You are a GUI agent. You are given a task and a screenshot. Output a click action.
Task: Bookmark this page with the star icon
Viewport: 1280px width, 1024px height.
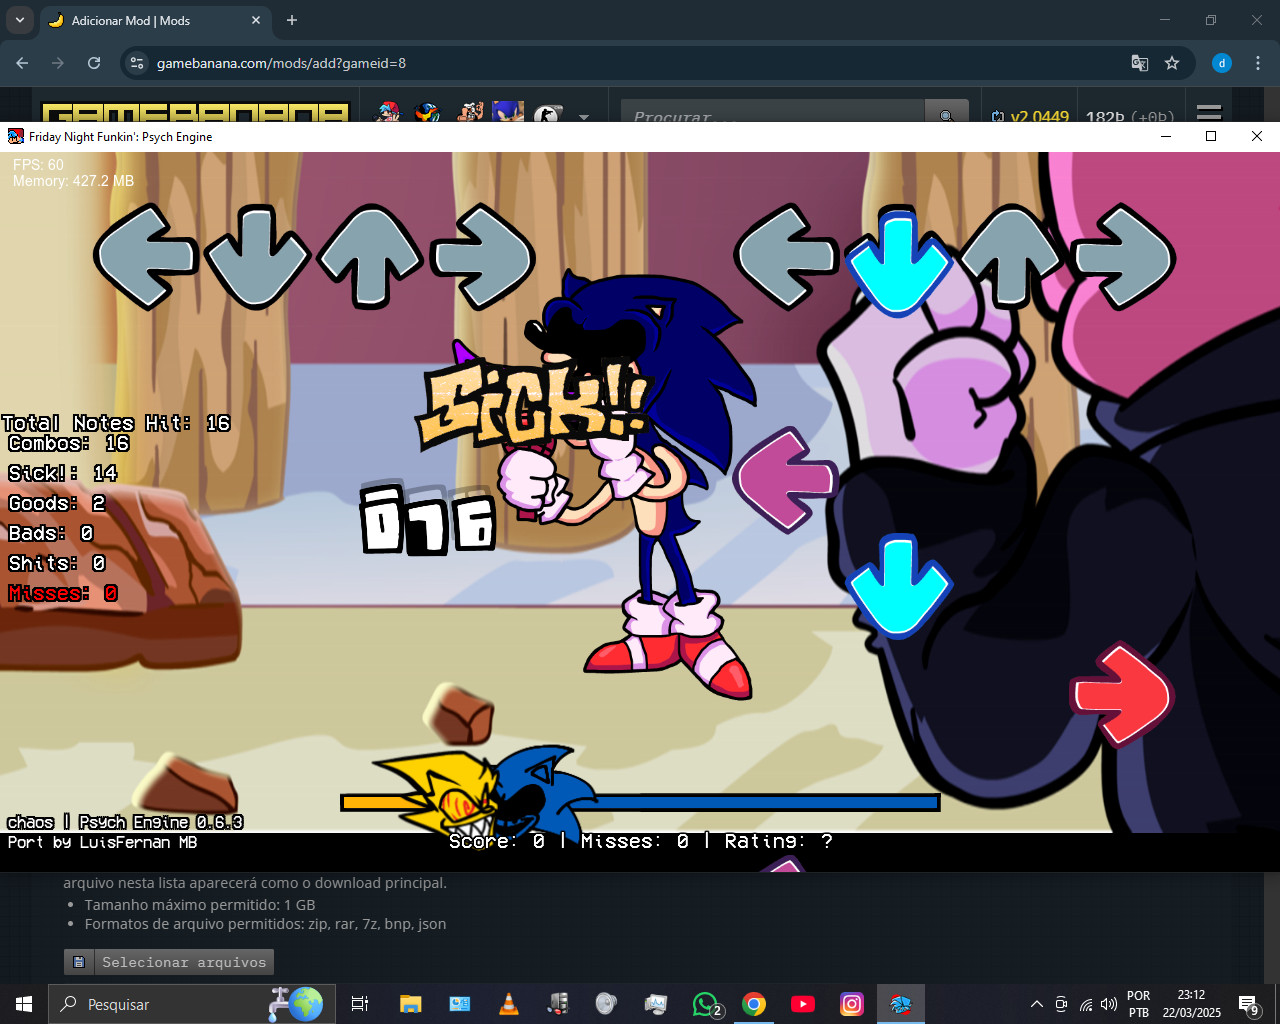tap(1172, 63)
